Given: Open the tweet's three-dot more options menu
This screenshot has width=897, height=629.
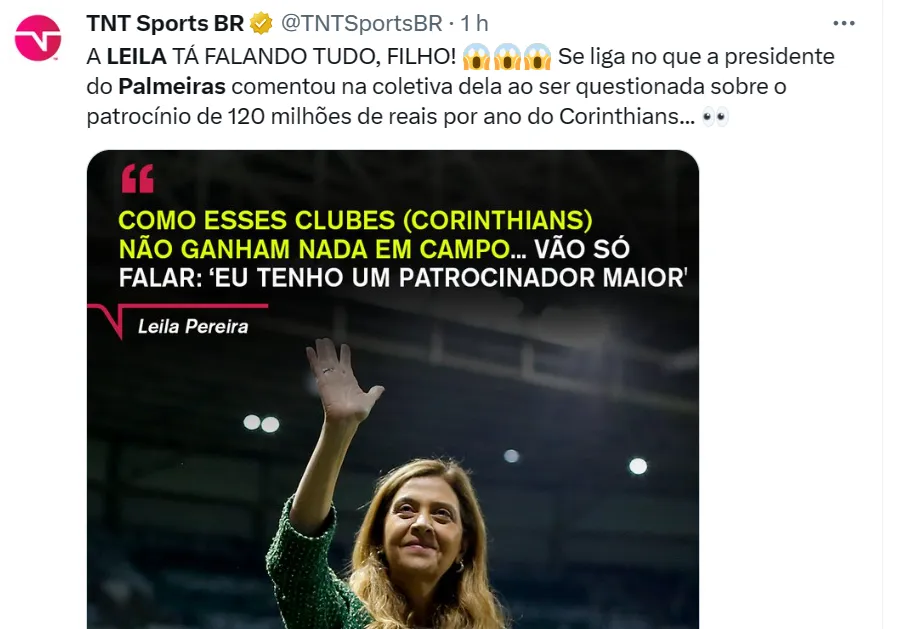Looking at the screenshot, I should [x=844, y=23].
